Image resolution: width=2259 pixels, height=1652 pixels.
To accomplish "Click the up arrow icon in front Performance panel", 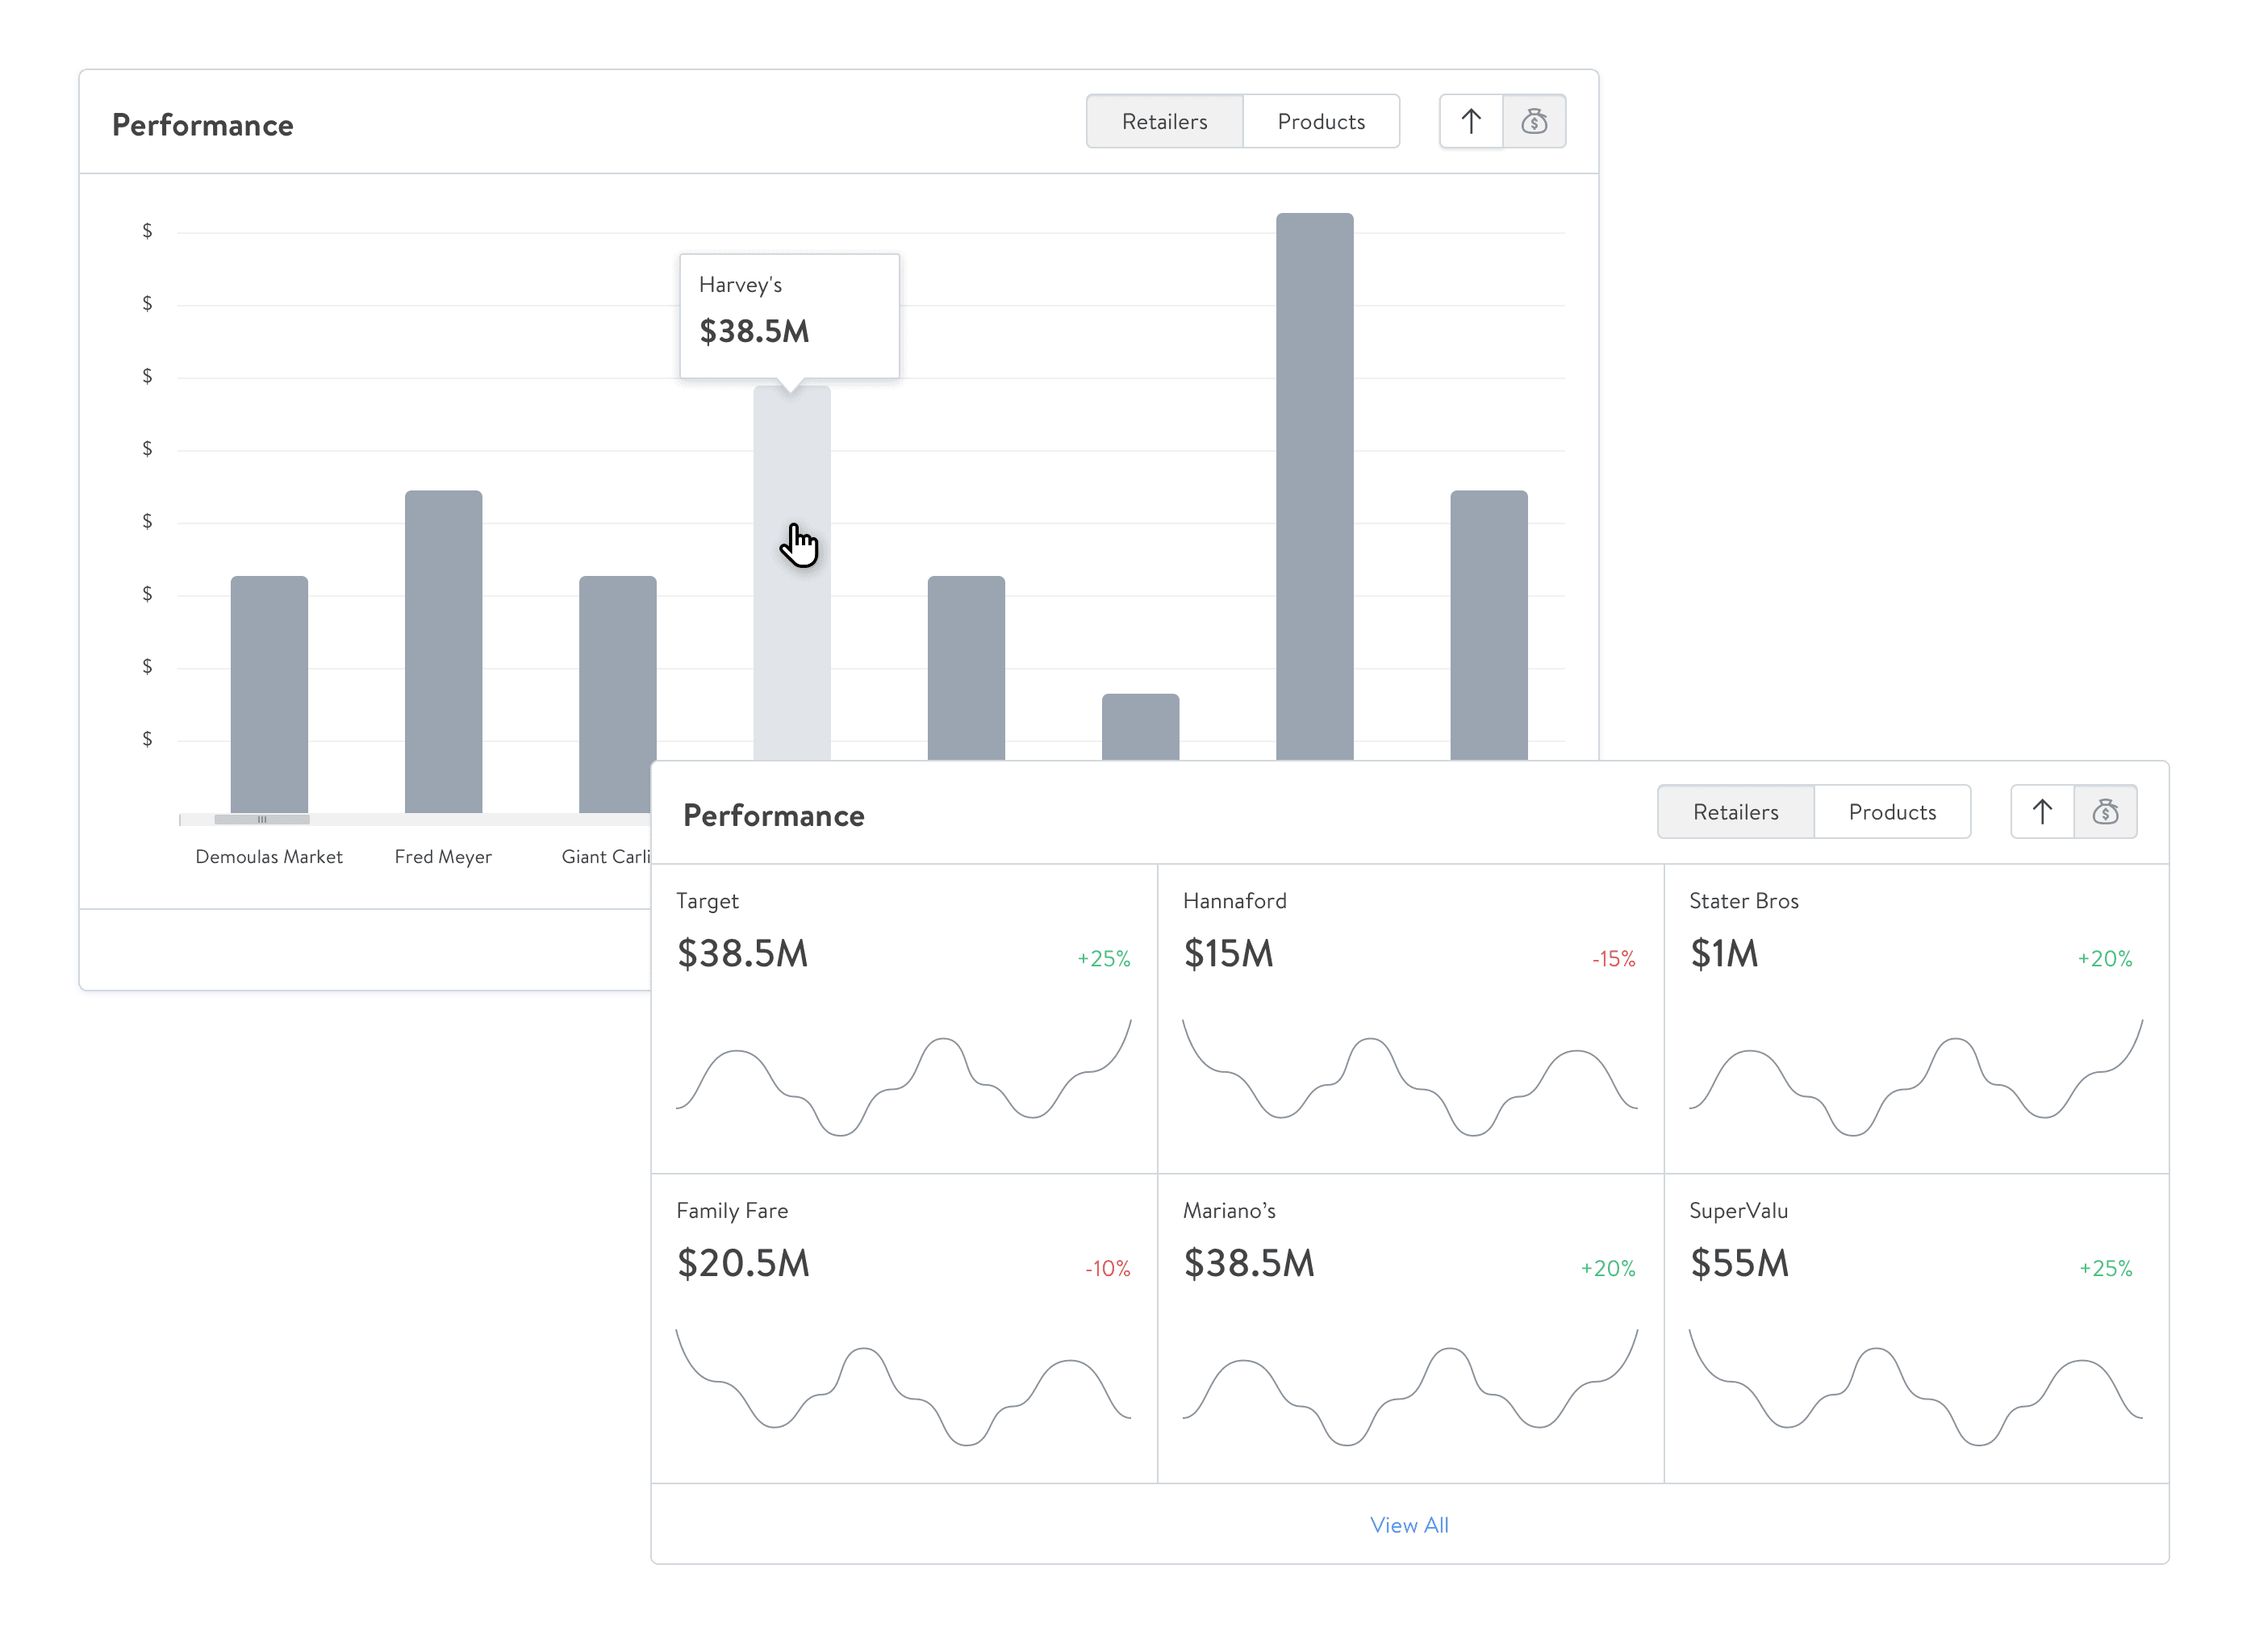I will tap(2042, 811).
